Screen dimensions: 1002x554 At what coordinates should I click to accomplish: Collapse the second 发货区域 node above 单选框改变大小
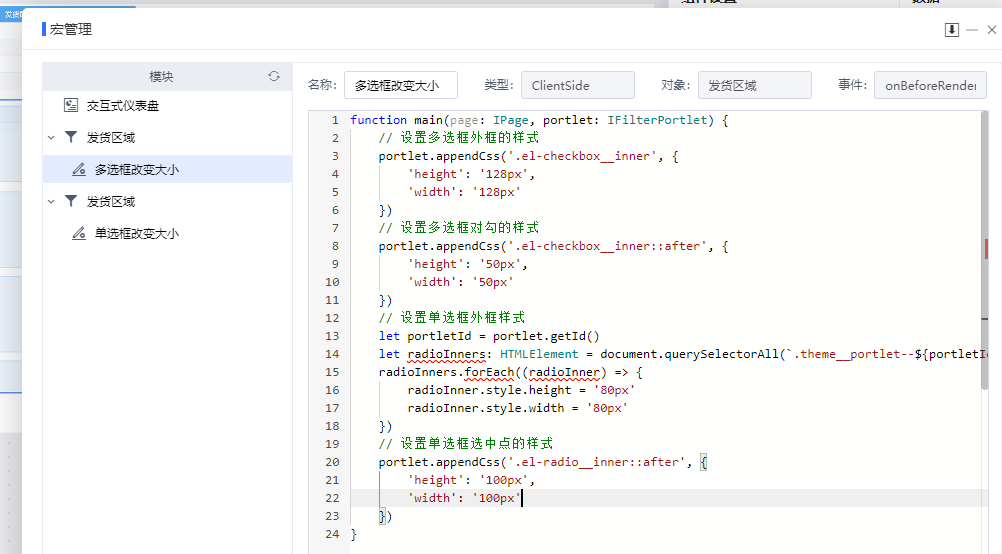51,201
